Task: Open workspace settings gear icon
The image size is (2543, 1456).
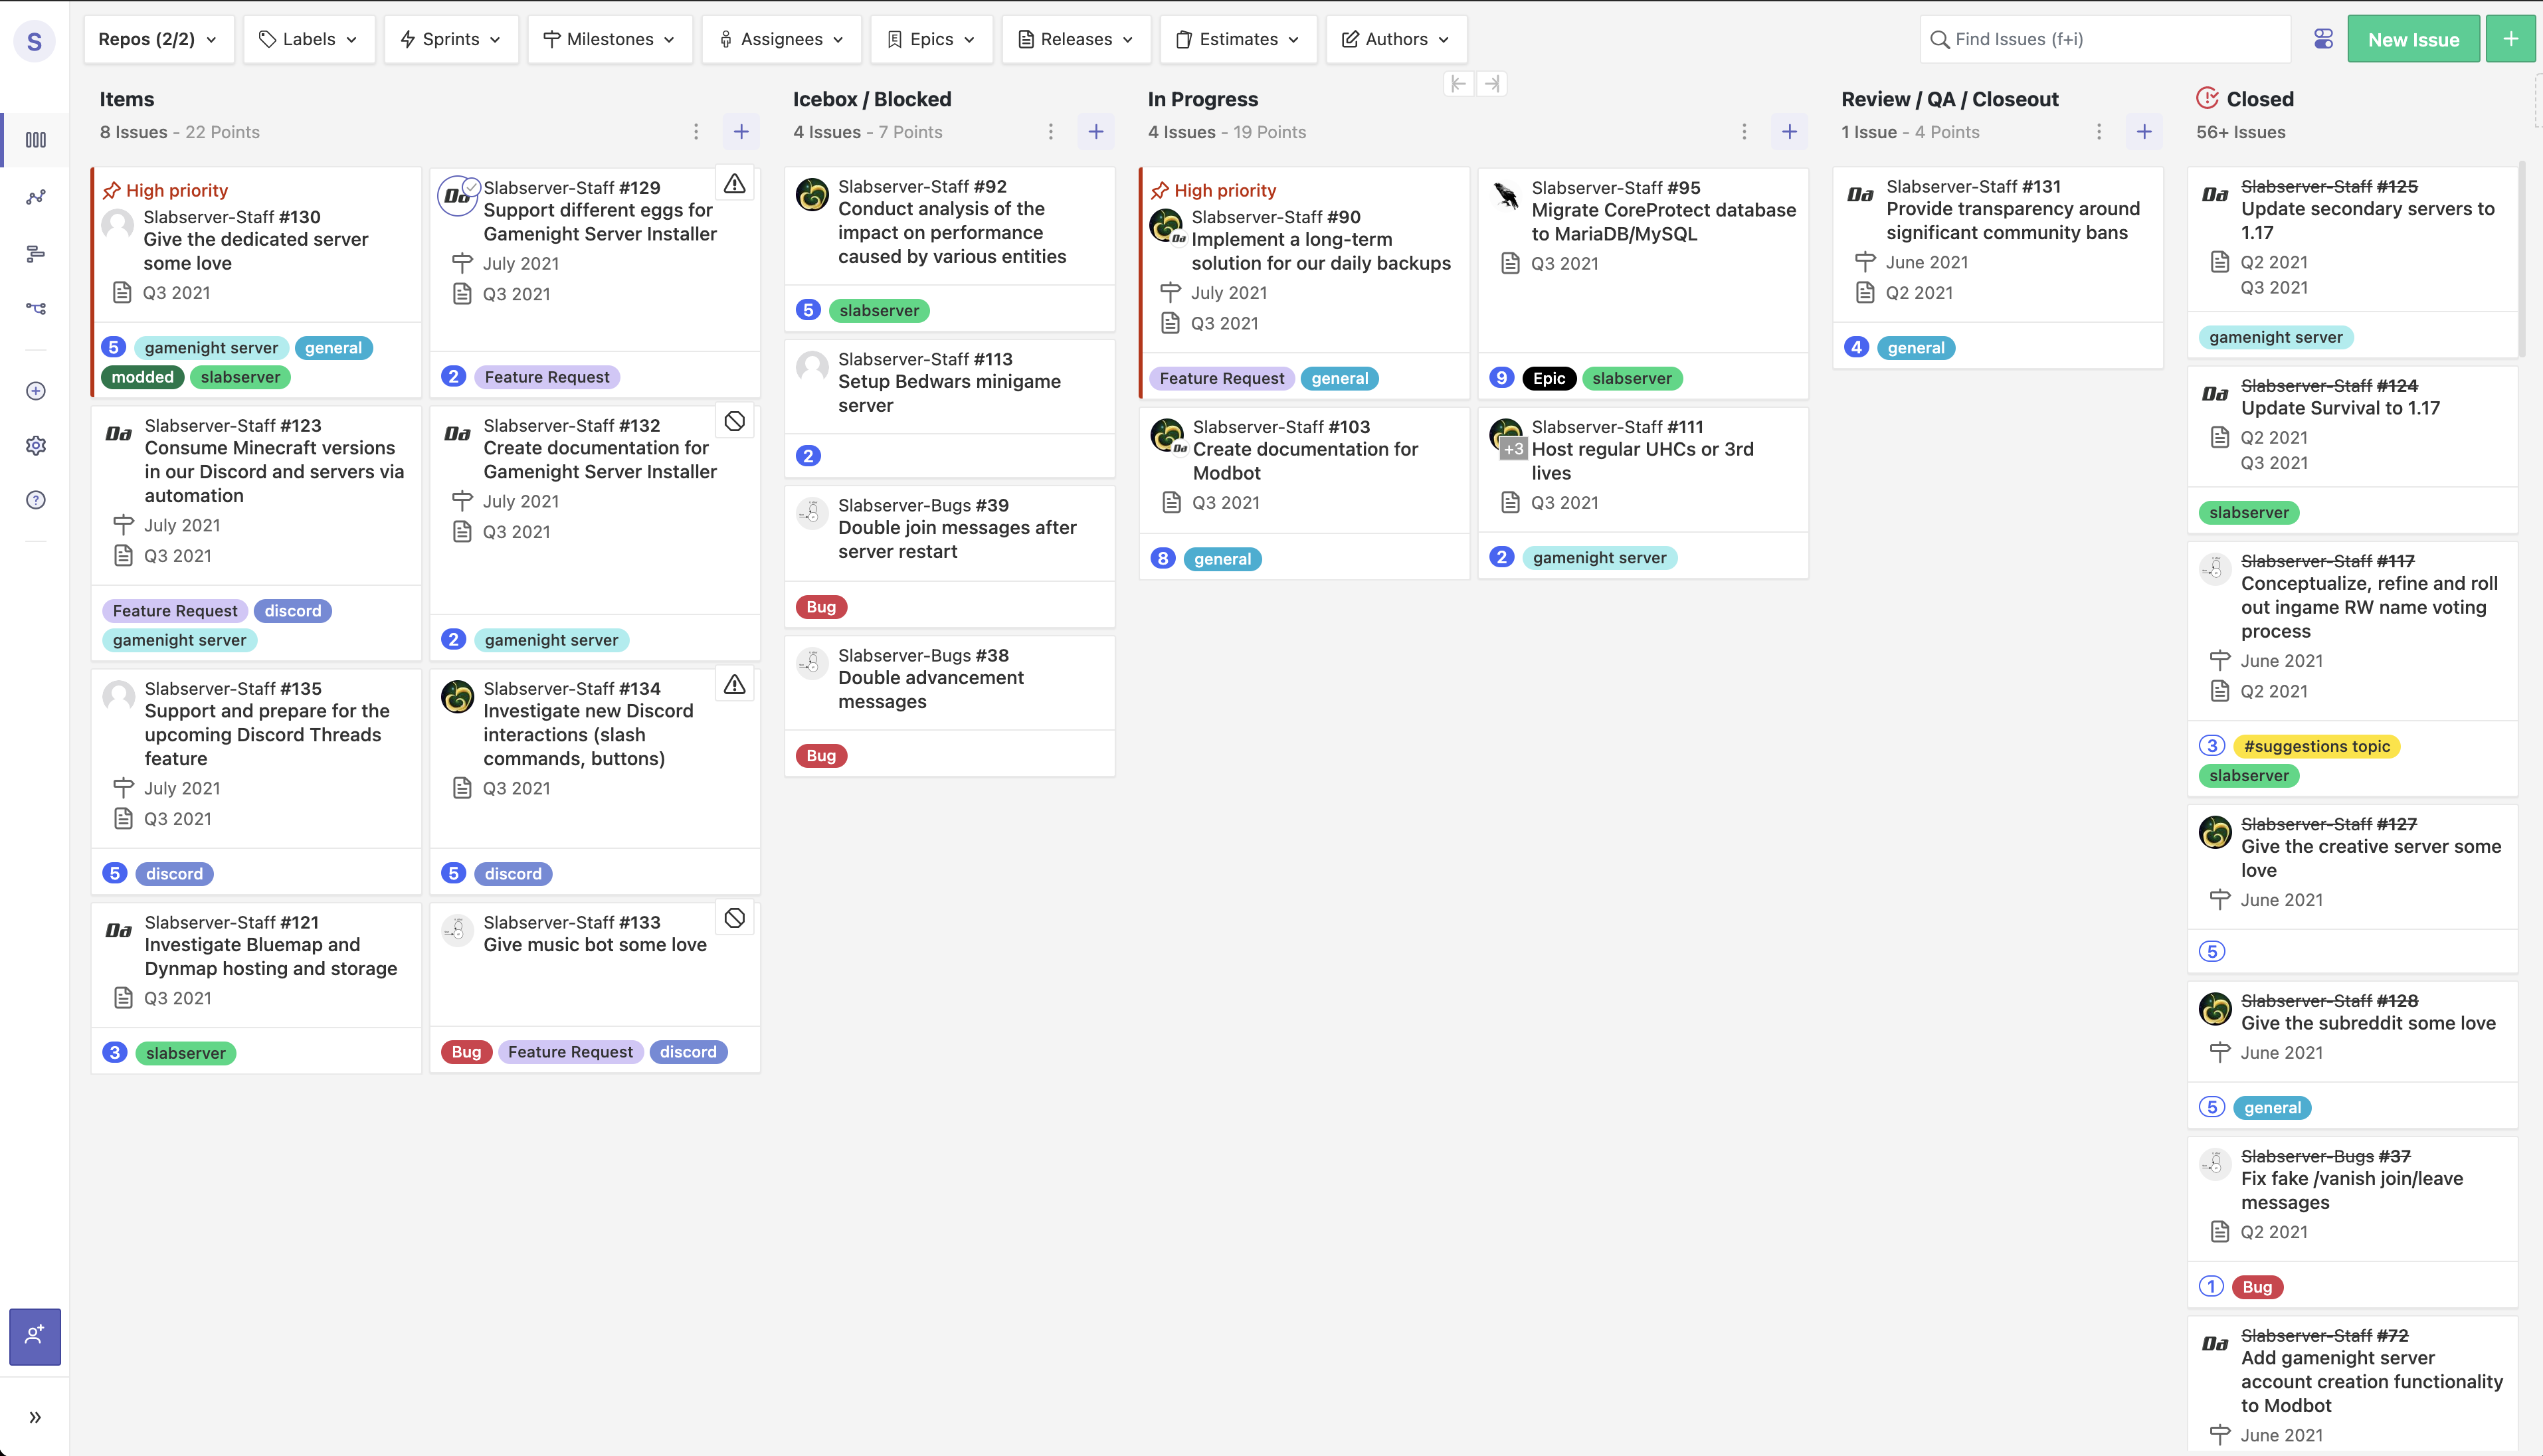Action: pos(35,445)
